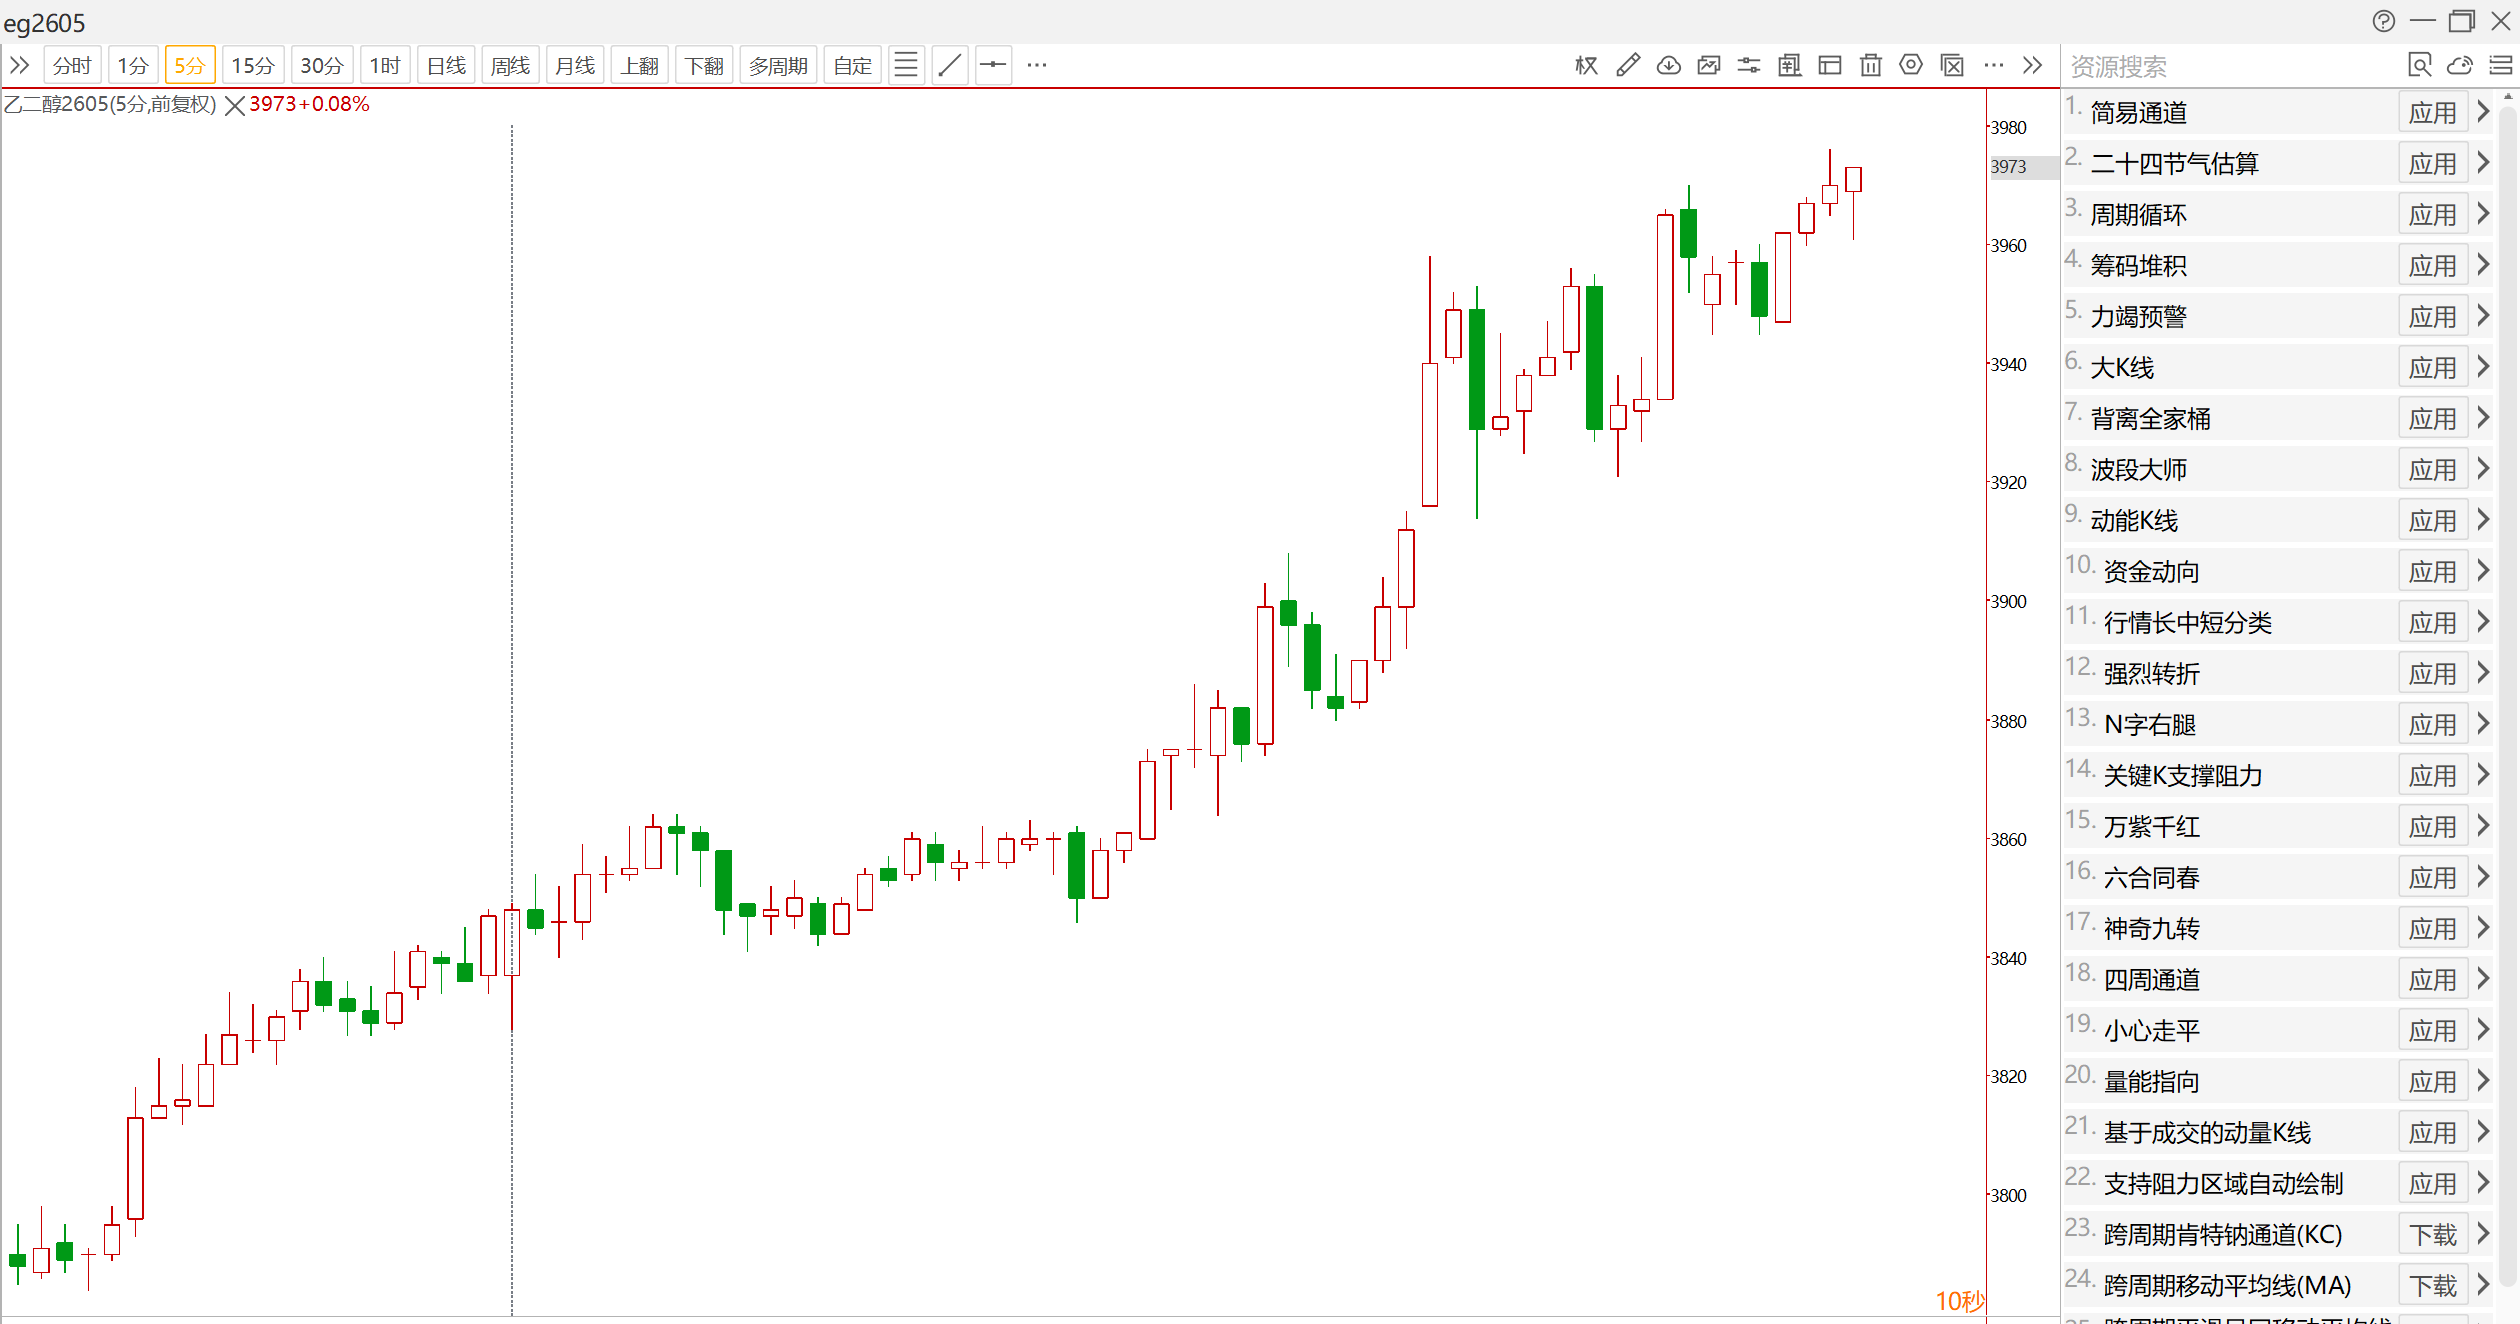Switch to the 日线 period tab
The width and height of the screenshot is (2520, 1324).
pyautogui.click(x=446, y=66)
